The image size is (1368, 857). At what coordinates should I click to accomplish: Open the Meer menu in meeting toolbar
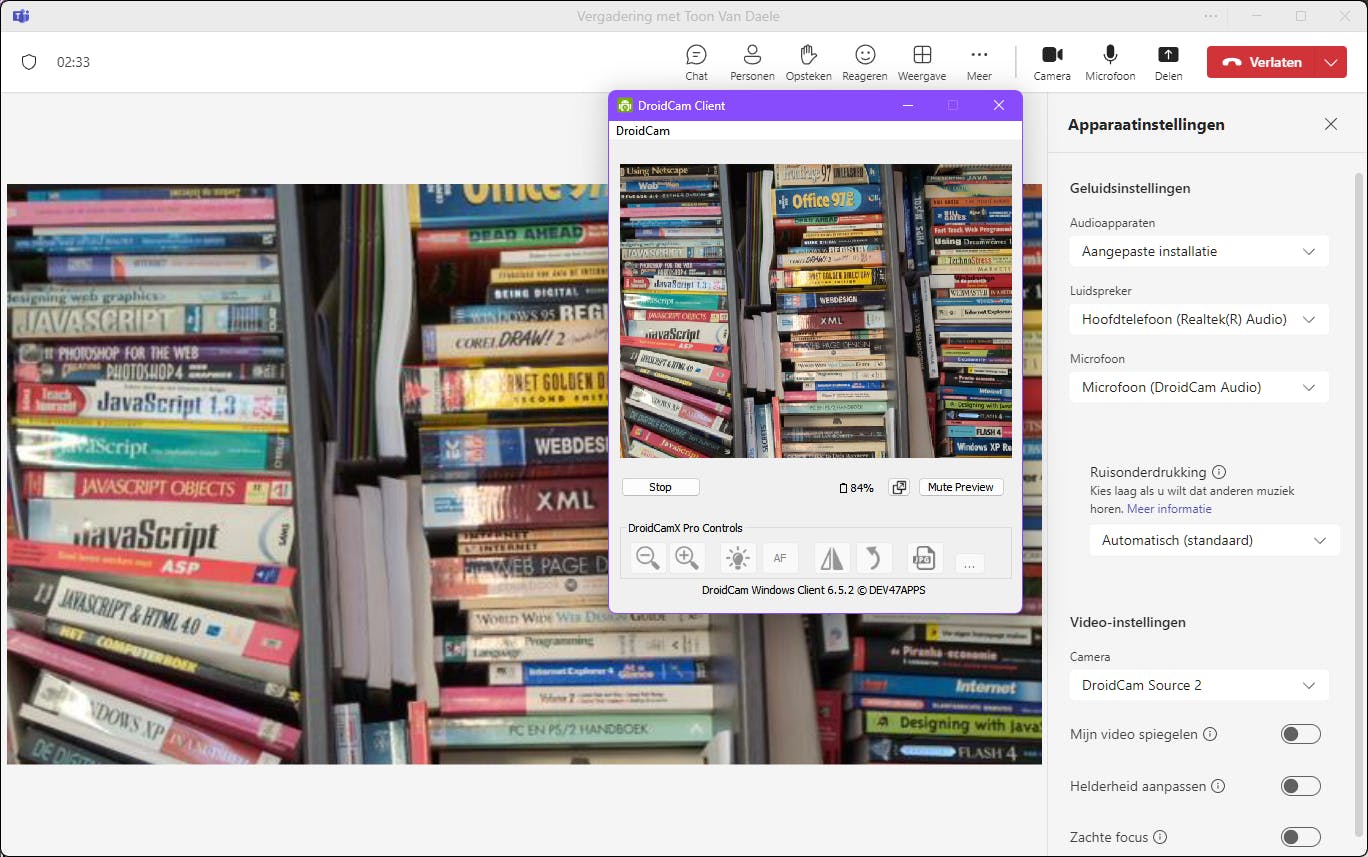979,62
